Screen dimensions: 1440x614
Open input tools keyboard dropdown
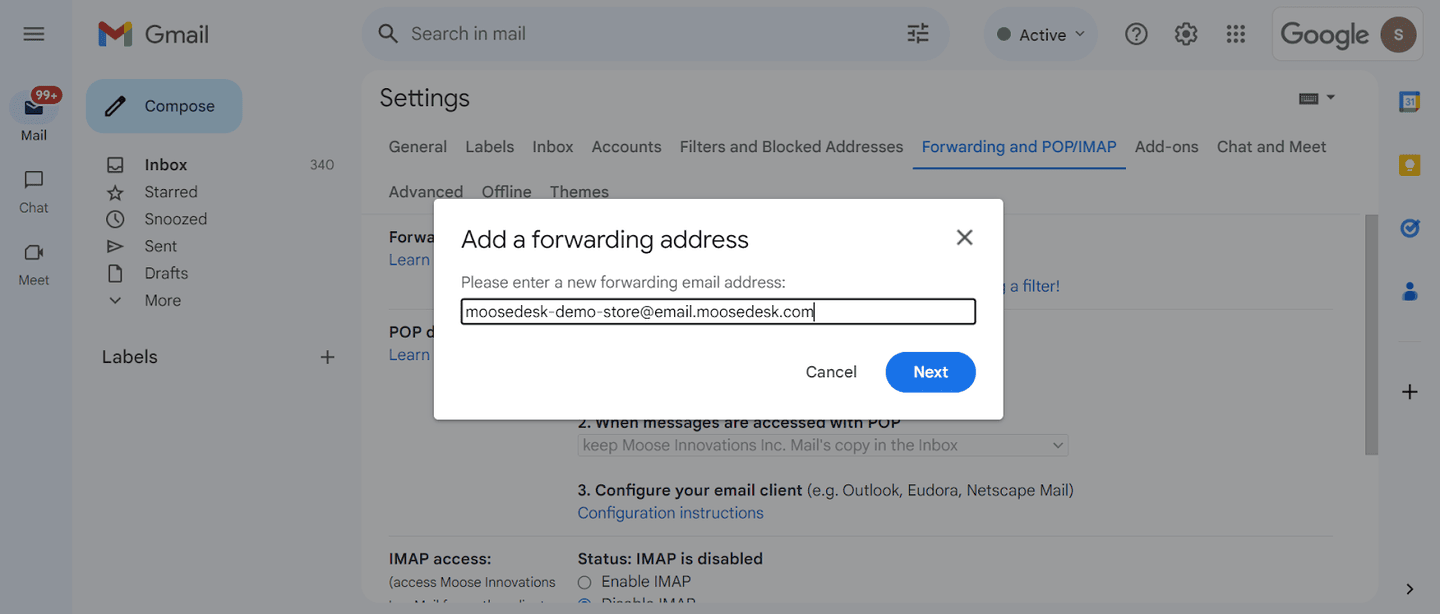click(x=1317, y=98)
